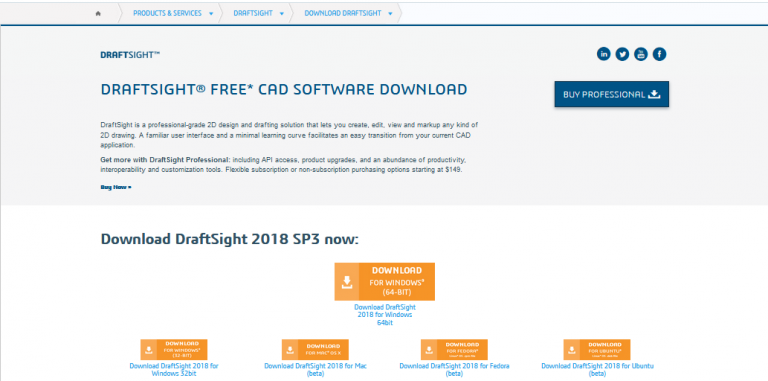The width and height of the screenshot is (768, 381).
Task: Open Download DraftSight breadcrumb item
Action: [343, 14]
